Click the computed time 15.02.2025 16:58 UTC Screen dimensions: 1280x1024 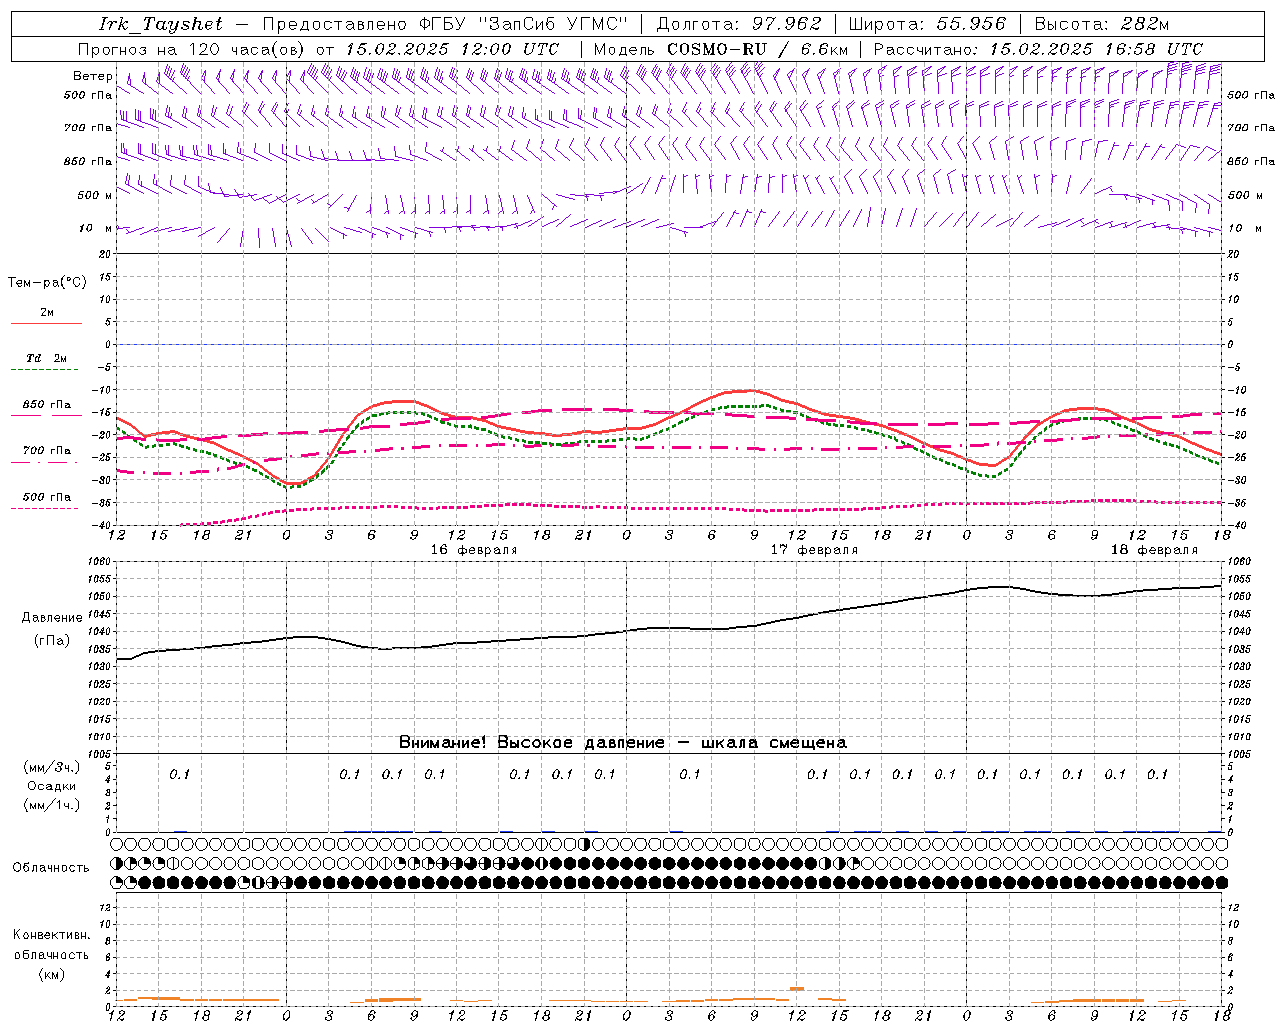[x=1096, y=49]
